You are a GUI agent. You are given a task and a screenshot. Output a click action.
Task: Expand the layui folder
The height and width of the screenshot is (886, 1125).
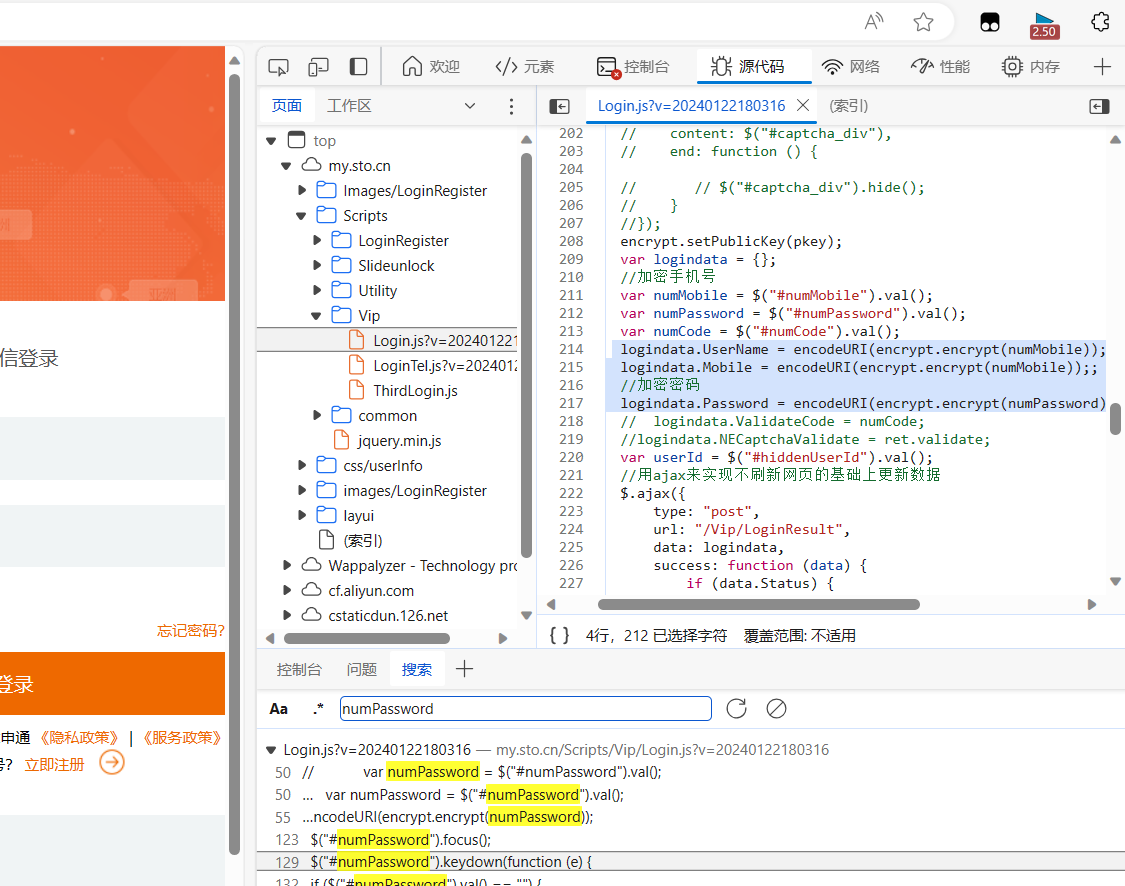(302, 515)
